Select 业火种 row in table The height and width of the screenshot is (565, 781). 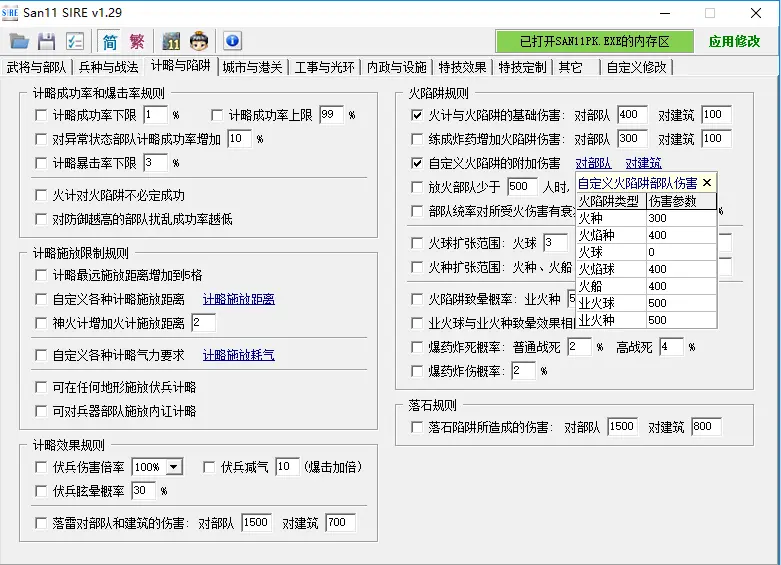pyautogui.click(x=647, y=320)
